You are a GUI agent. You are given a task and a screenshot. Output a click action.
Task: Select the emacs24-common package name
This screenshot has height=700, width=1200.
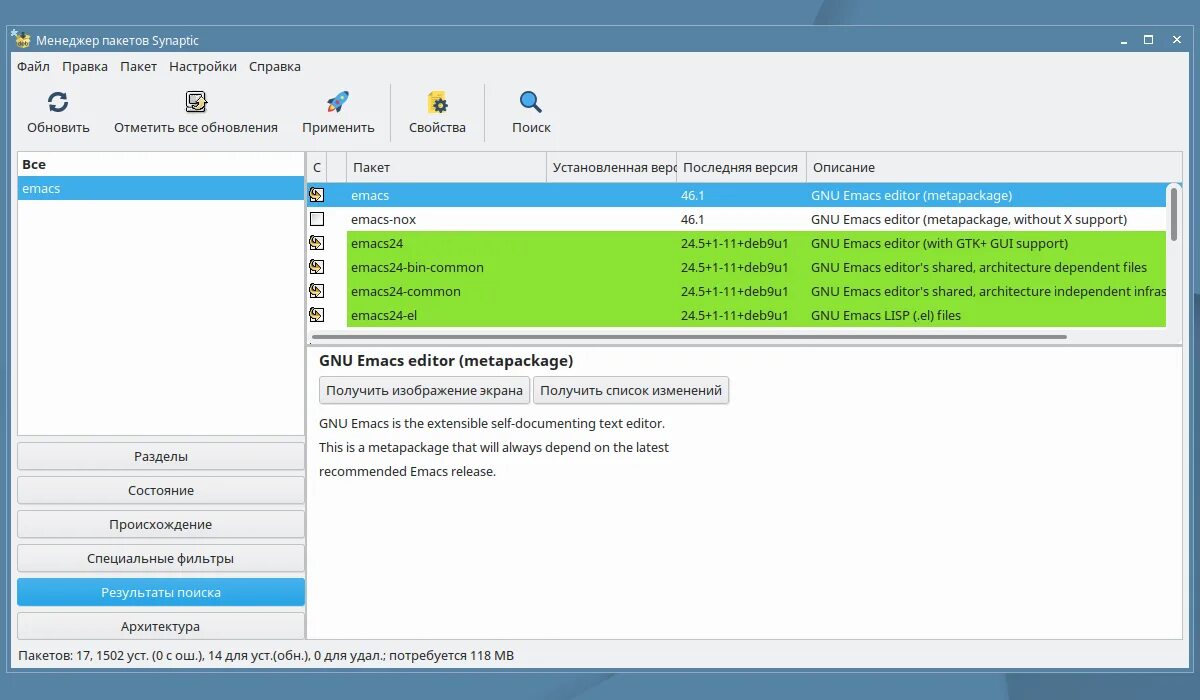(406, 291)
